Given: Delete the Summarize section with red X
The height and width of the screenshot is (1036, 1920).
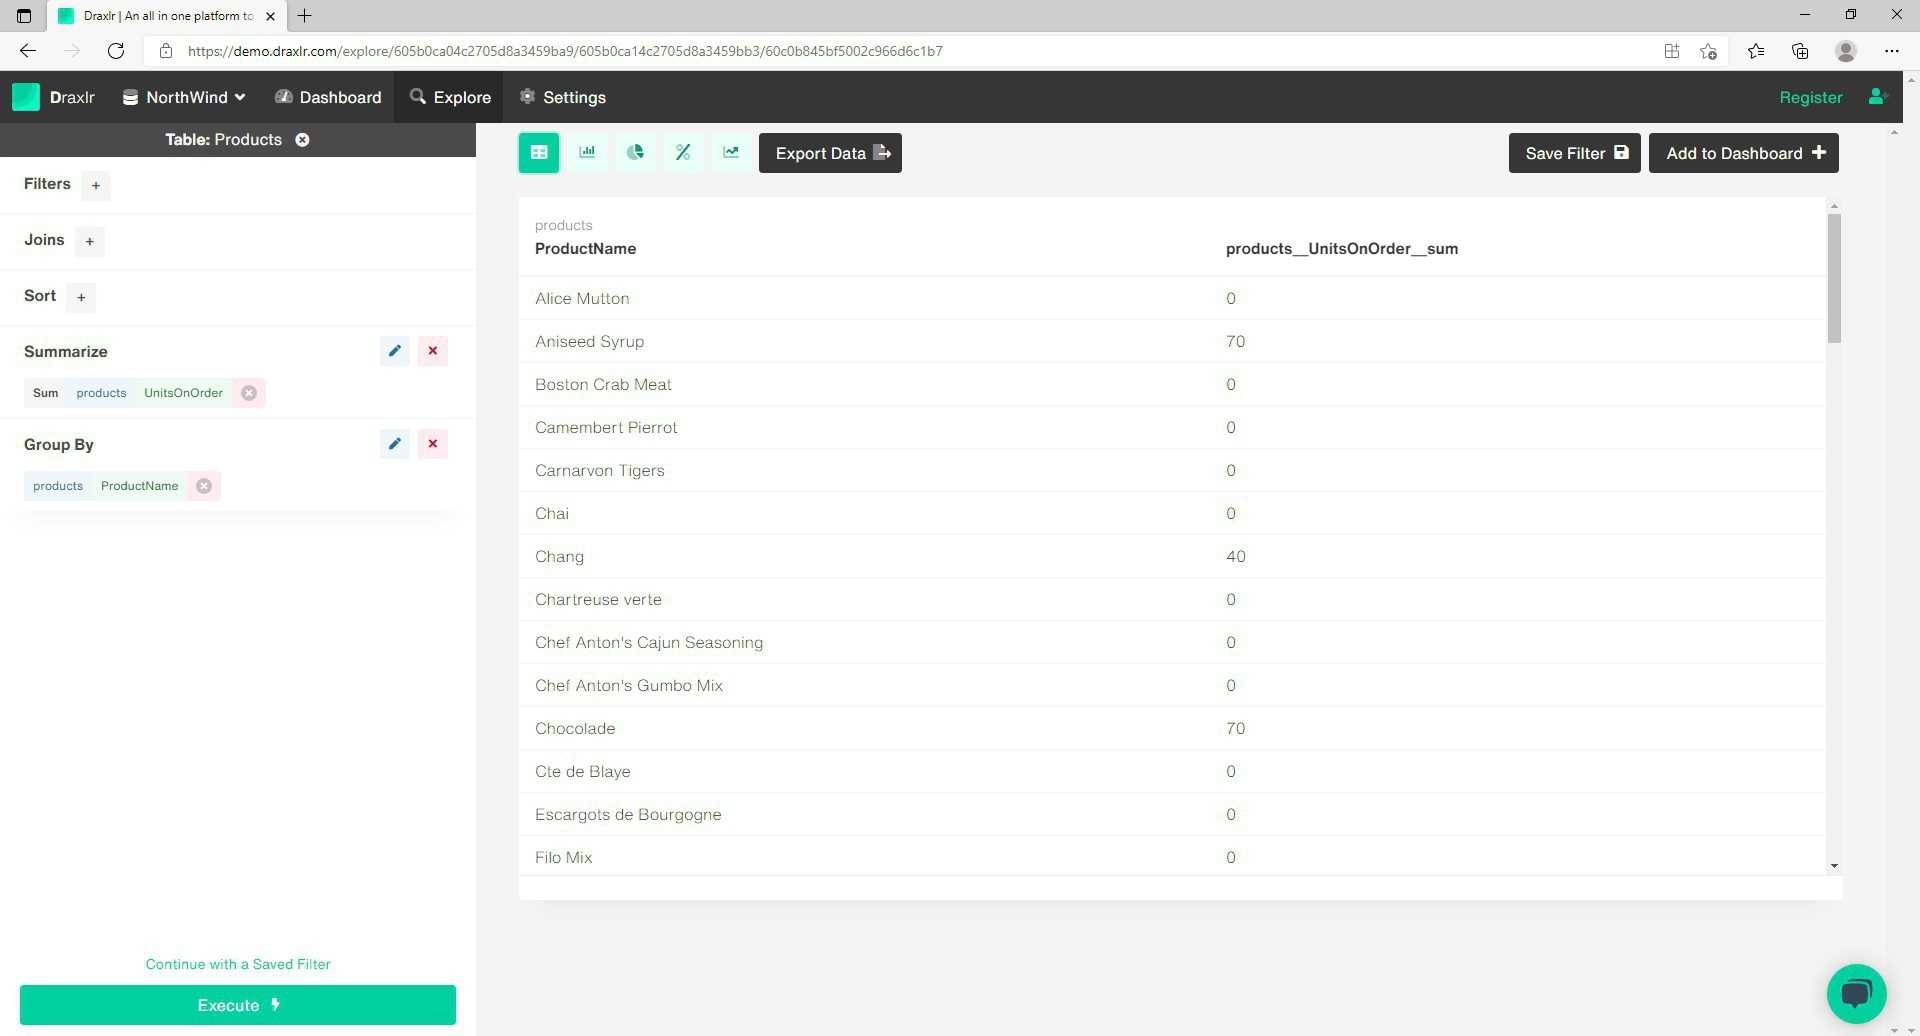Looking at the screenshot, I should pyautogui.click(x=432, y=351).
